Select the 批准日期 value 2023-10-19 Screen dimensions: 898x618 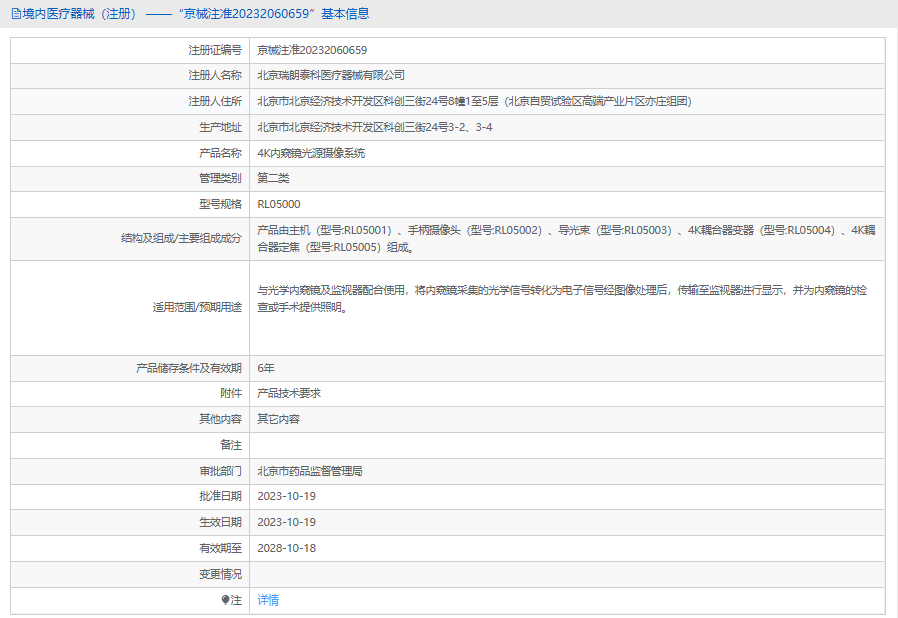[286, 497]
